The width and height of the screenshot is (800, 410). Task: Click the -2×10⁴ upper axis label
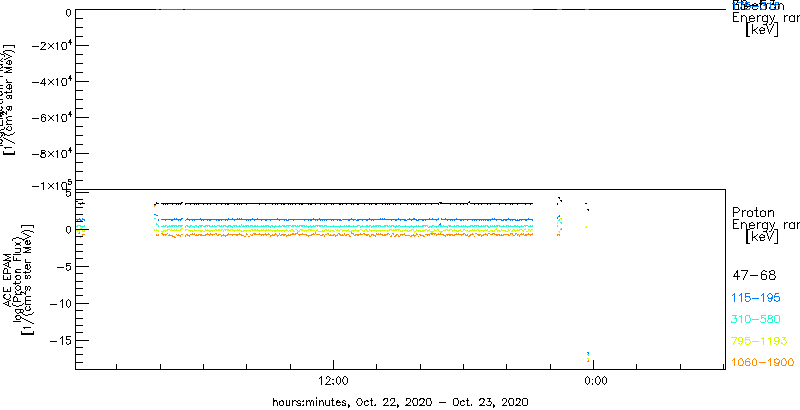53,45
